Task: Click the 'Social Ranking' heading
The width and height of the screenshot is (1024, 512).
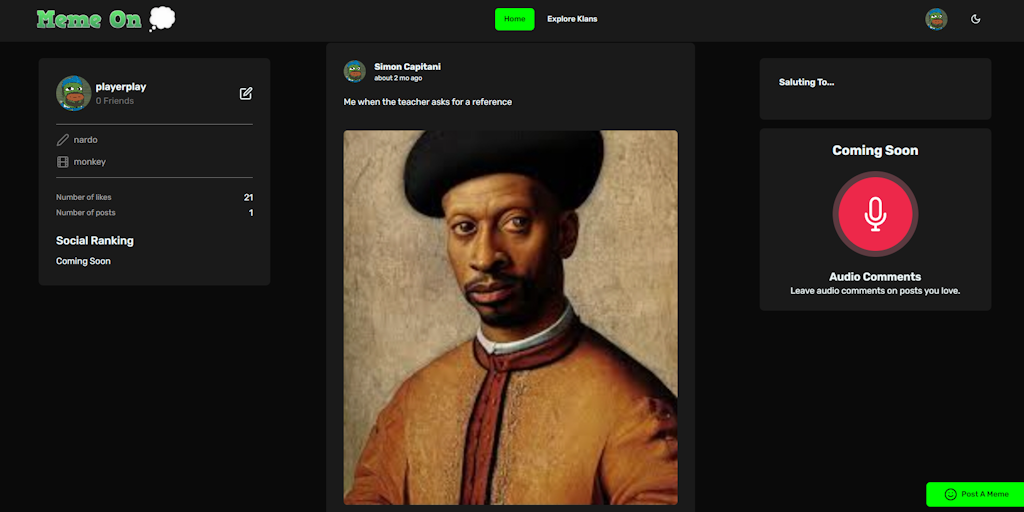Action: 95,240
